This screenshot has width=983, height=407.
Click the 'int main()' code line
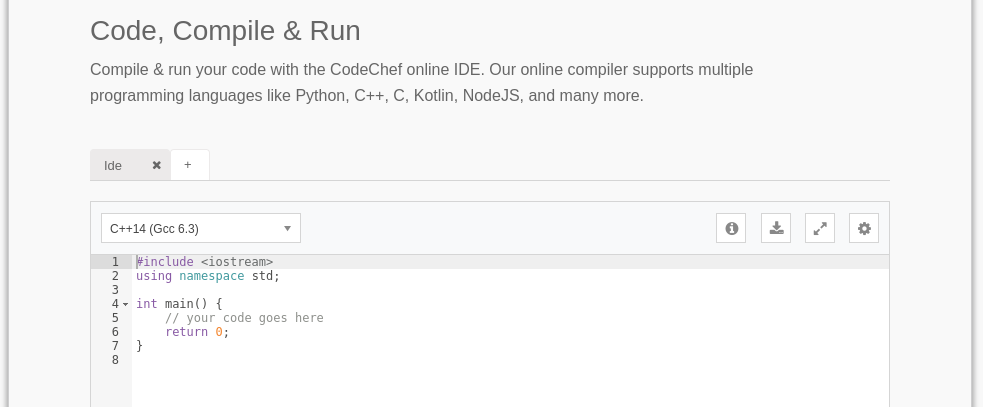(x=178, y=304)
